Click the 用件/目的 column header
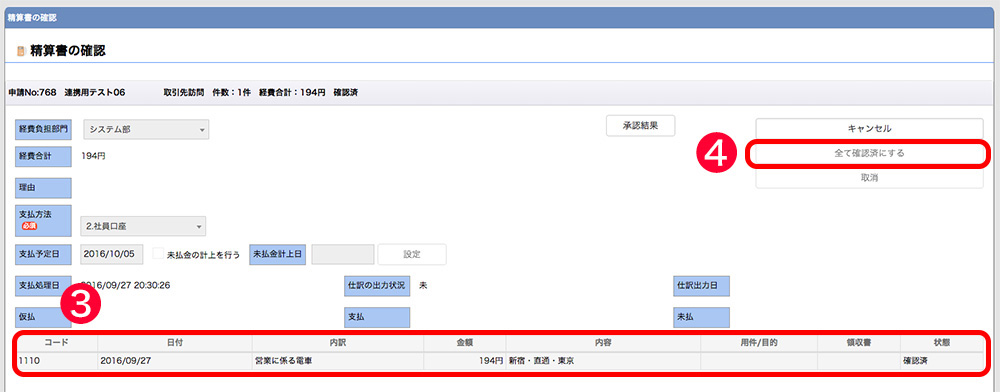This screenshot has width=1000, height=392. pyautogui.click(x=759, y=342)
